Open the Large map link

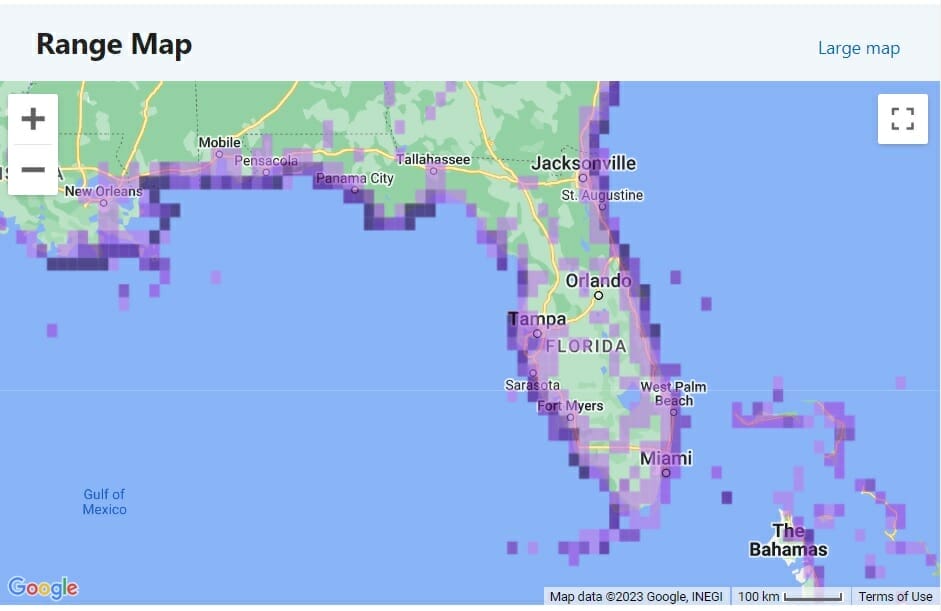point(859,48)
